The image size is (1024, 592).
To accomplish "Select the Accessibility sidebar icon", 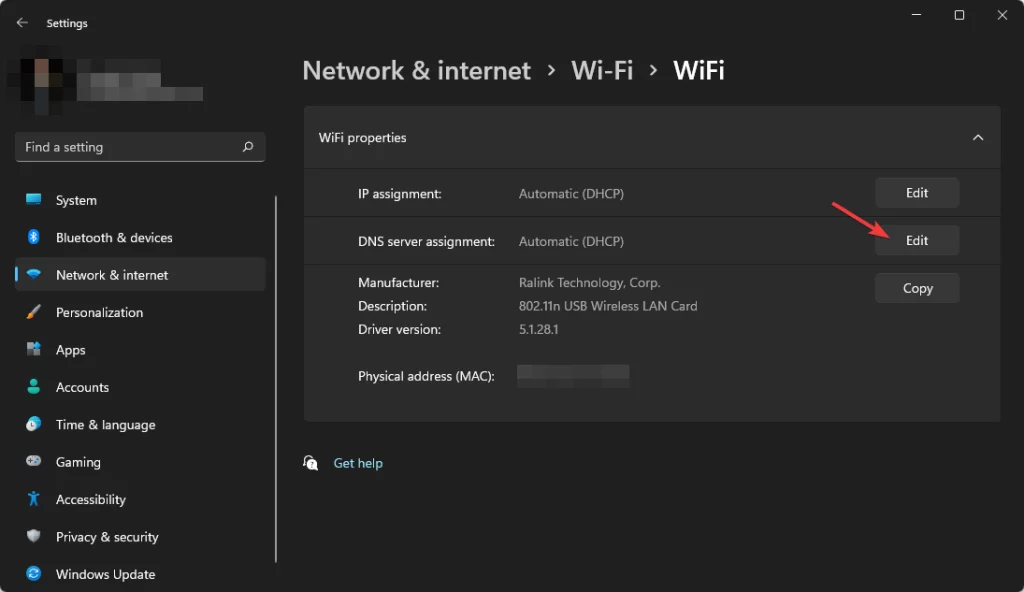I will [x=33, y=499].
